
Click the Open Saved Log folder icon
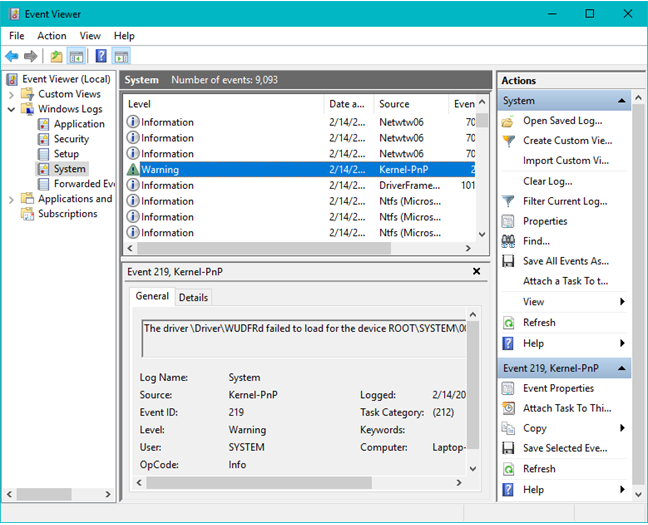[509, 121]
